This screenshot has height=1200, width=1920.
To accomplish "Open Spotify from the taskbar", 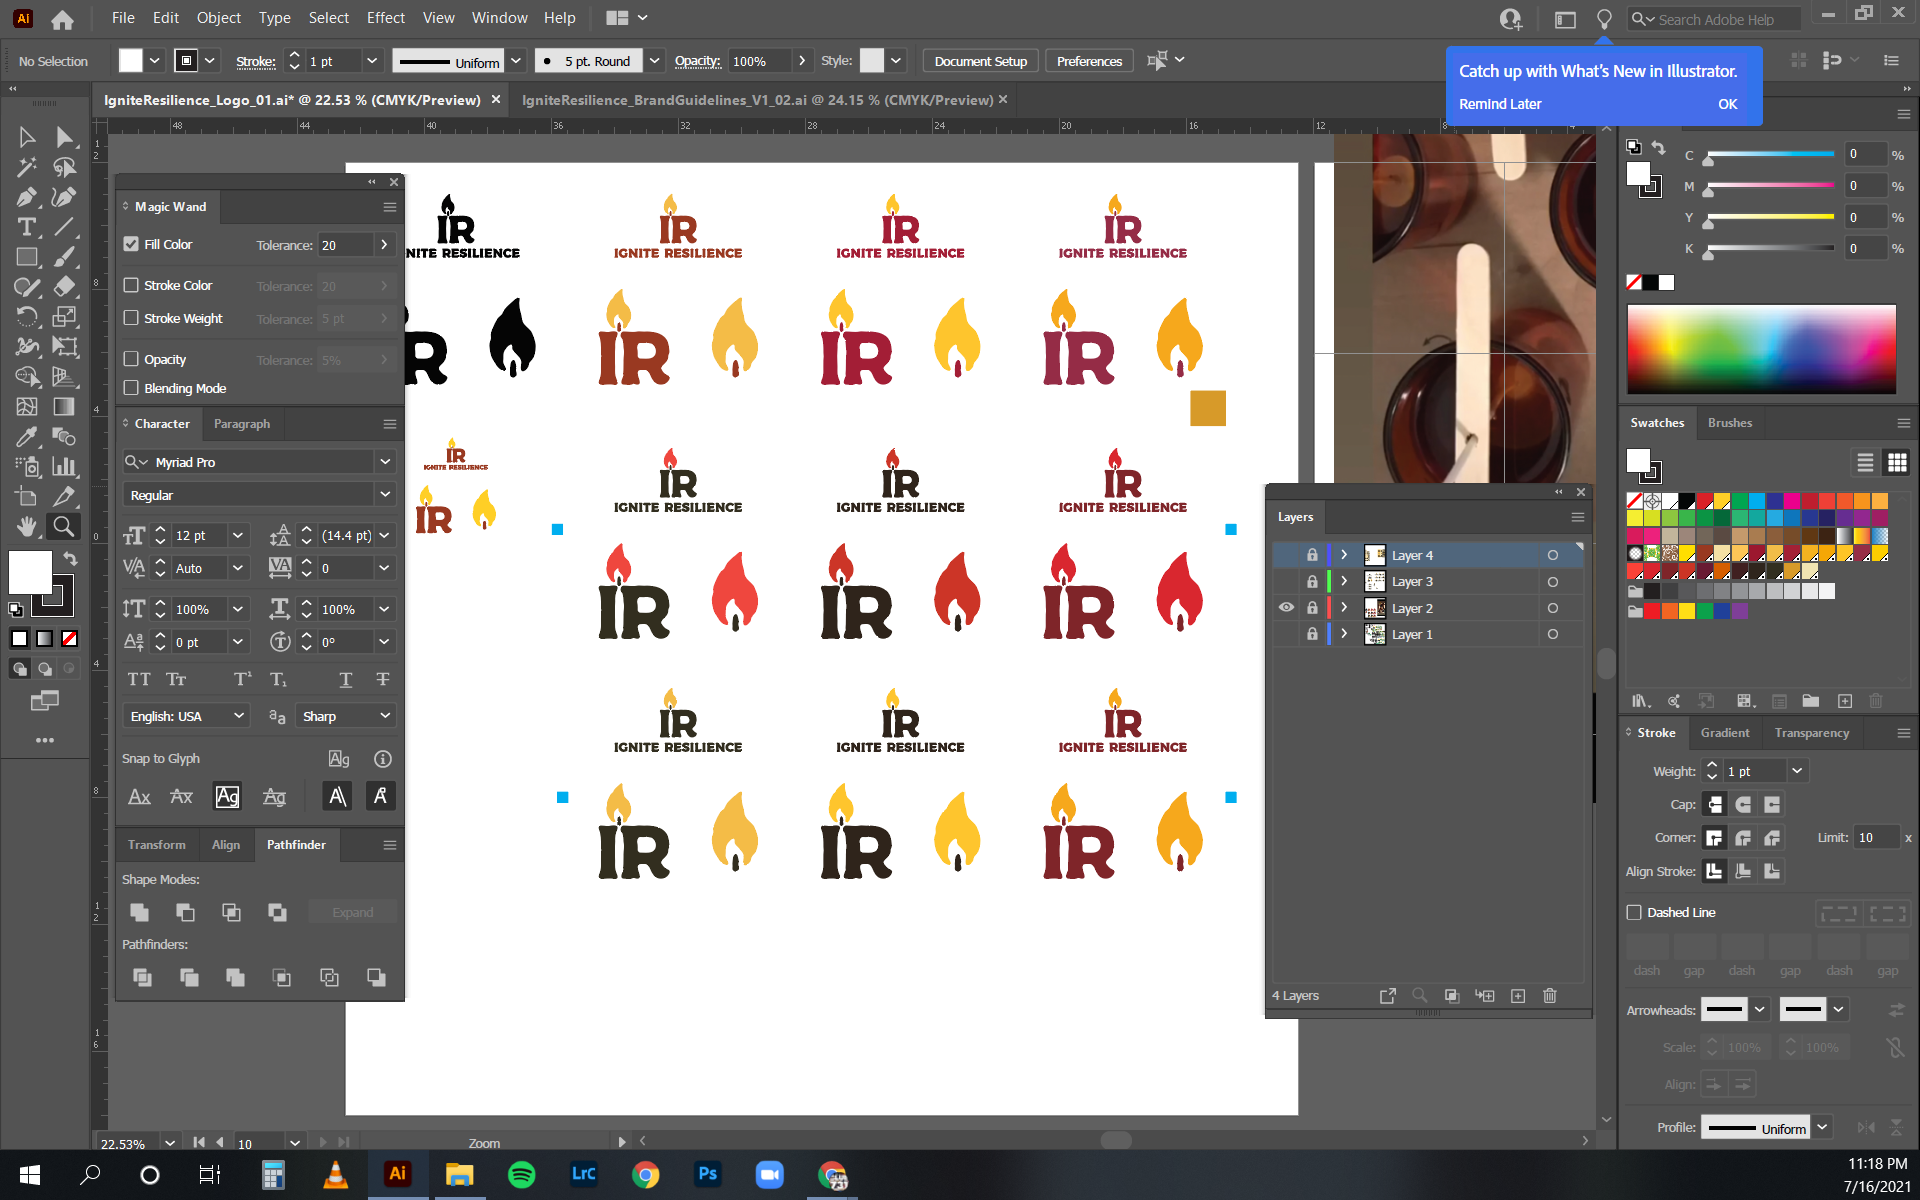I will [521, 1174].
